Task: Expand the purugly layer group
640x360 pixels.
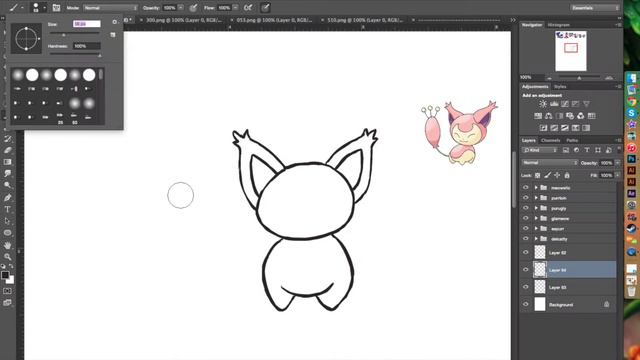Action: click(x=536, y=208)
